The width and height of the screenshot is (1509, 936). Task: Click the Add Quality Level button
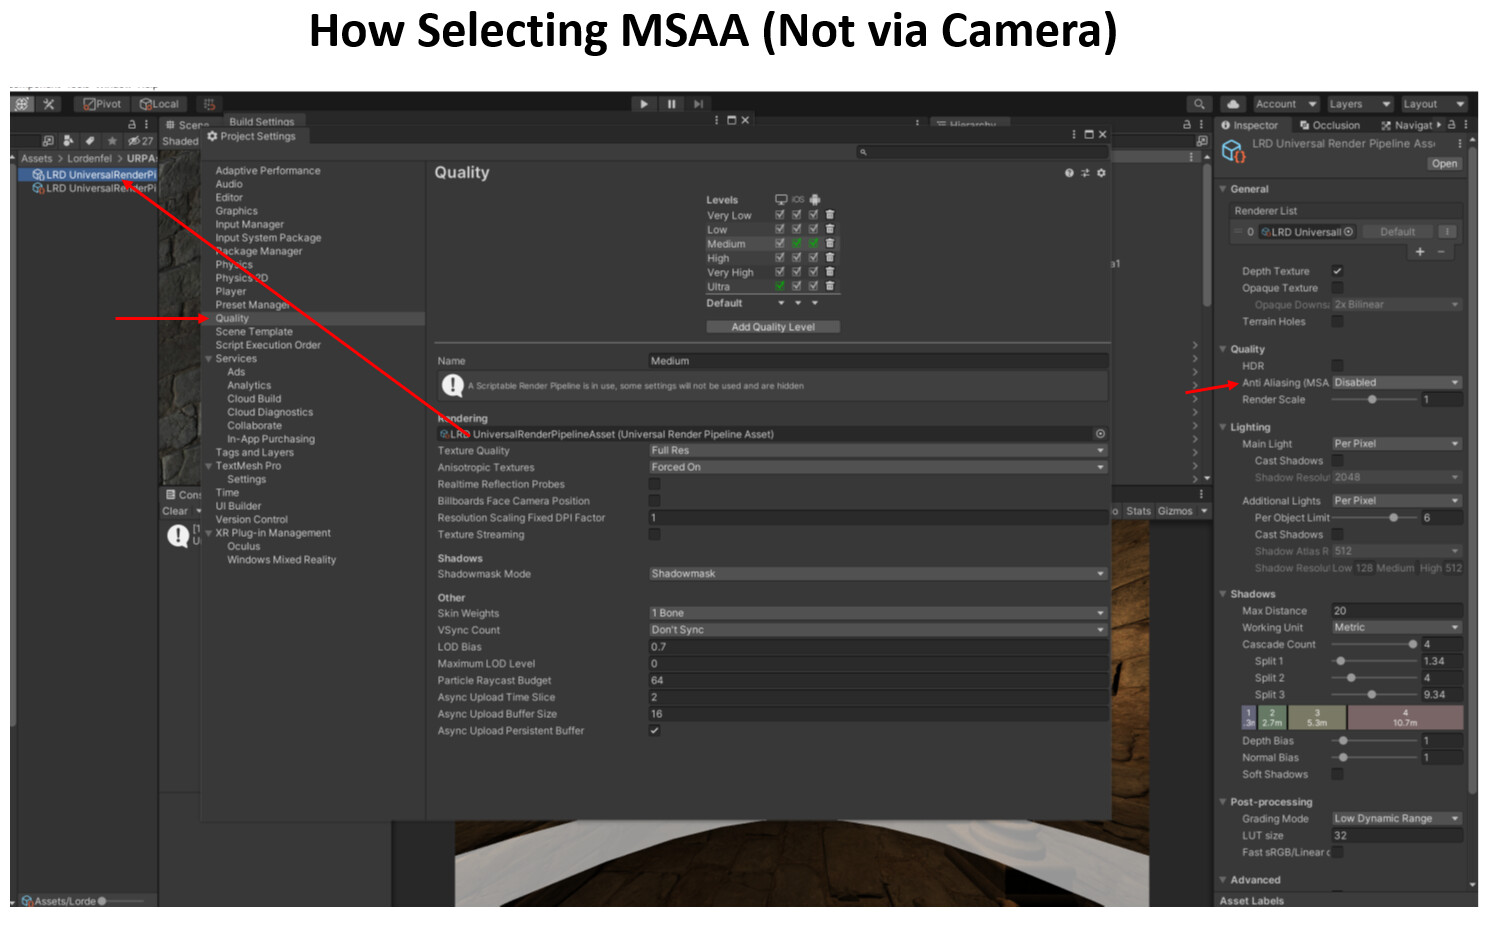[773, 326]
